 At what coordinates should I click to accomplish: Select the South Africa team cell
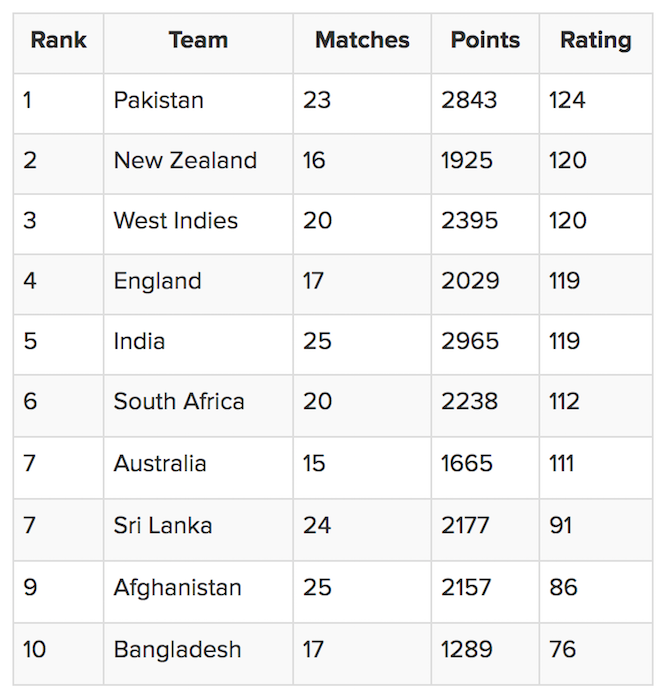(x=179, y=402)
